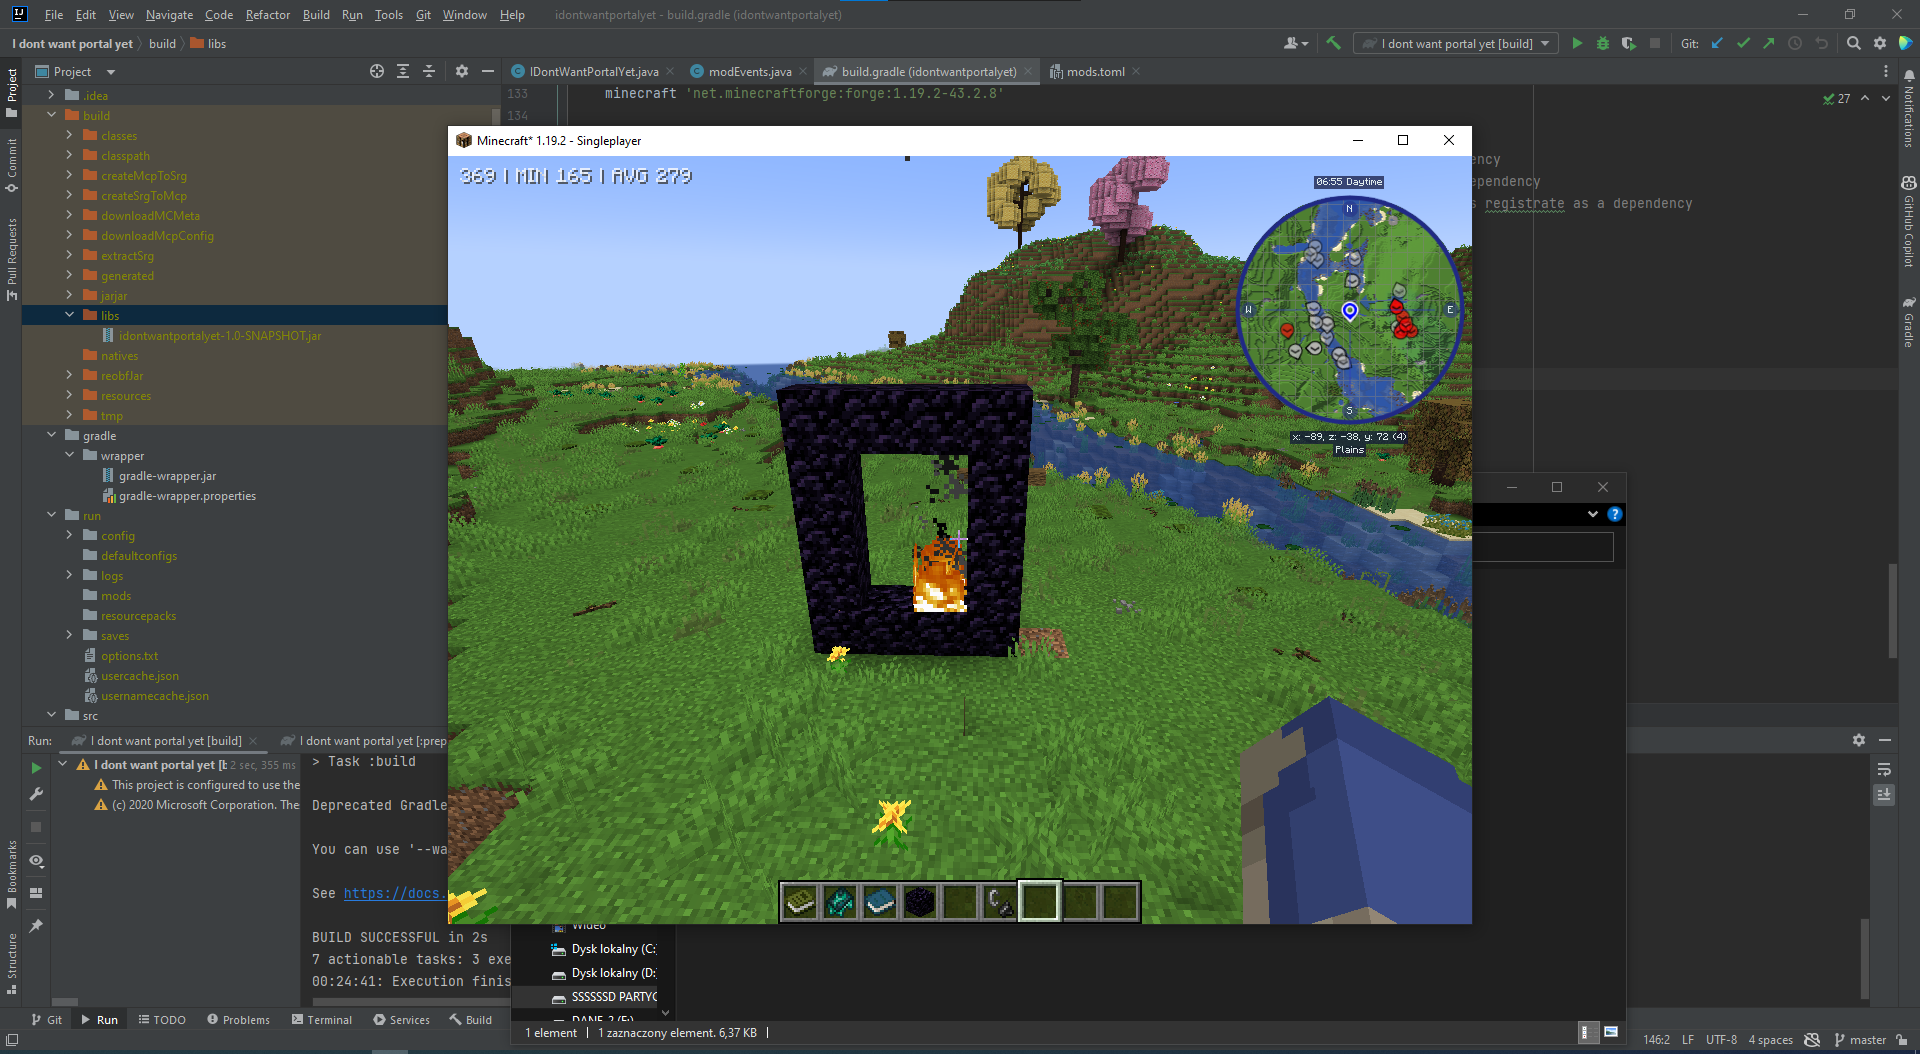Toggle the eye icon in Run panel
1920x1054 pixels.
pos(36,861)
